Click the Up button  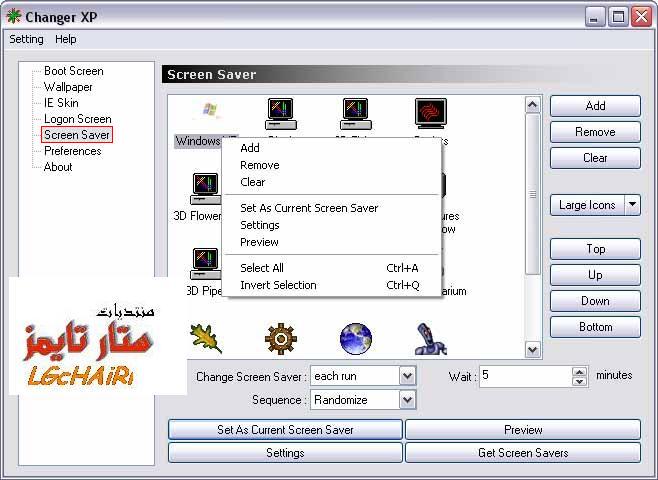coord(595,275)
